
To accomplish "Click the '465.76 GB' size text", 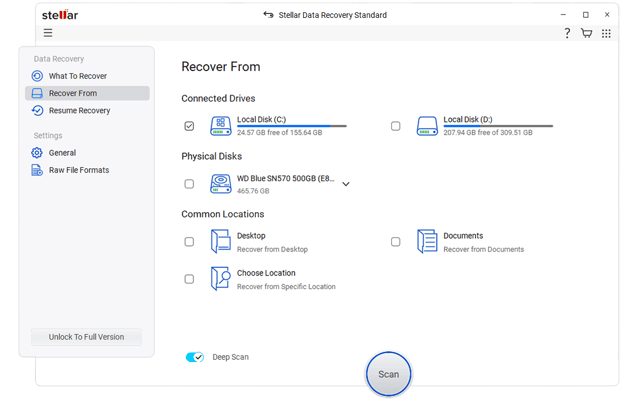I will [253, 191].
